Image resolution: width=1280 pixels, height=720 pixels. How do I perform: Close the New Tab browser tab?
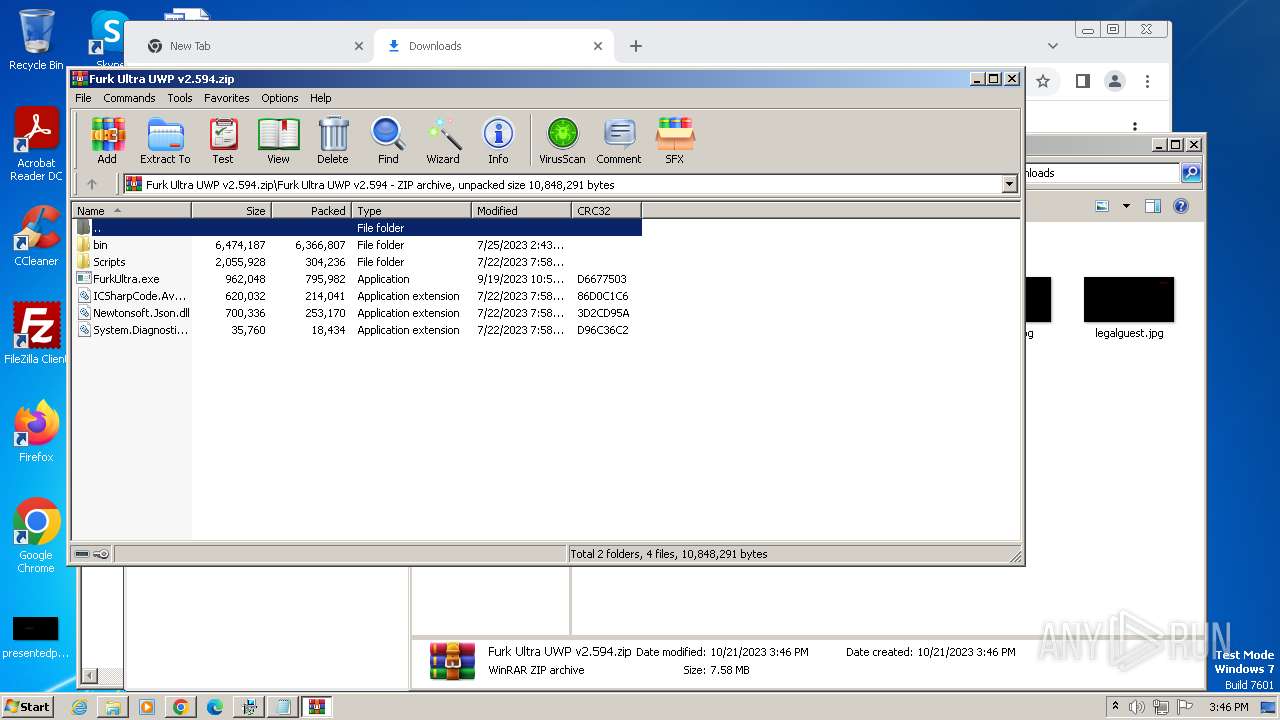pos(359,46)
